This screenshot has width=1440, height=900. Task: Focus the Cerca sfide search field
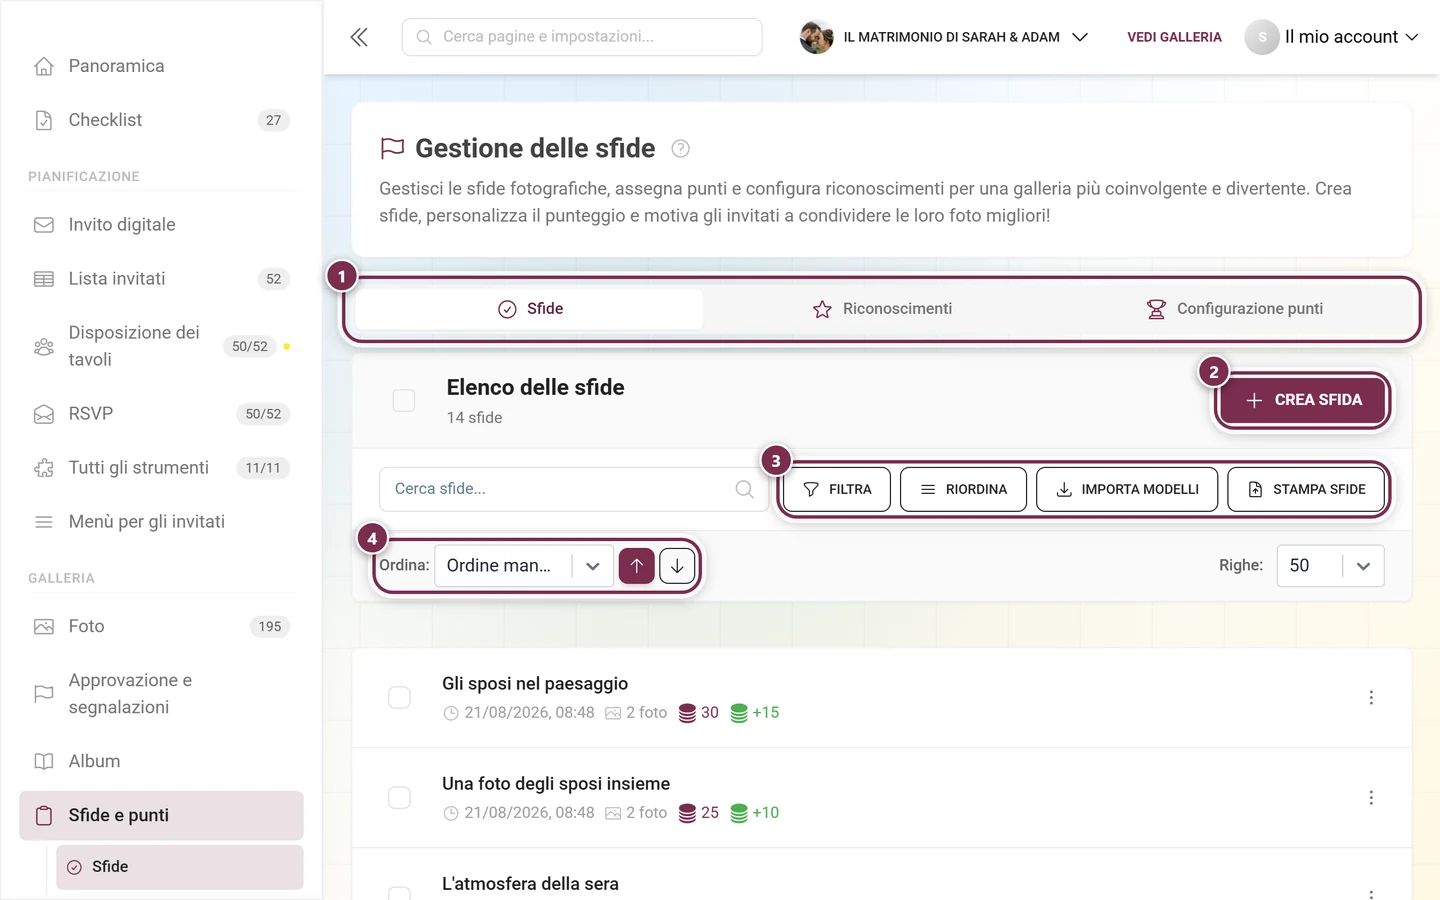[x=573, y=489]
